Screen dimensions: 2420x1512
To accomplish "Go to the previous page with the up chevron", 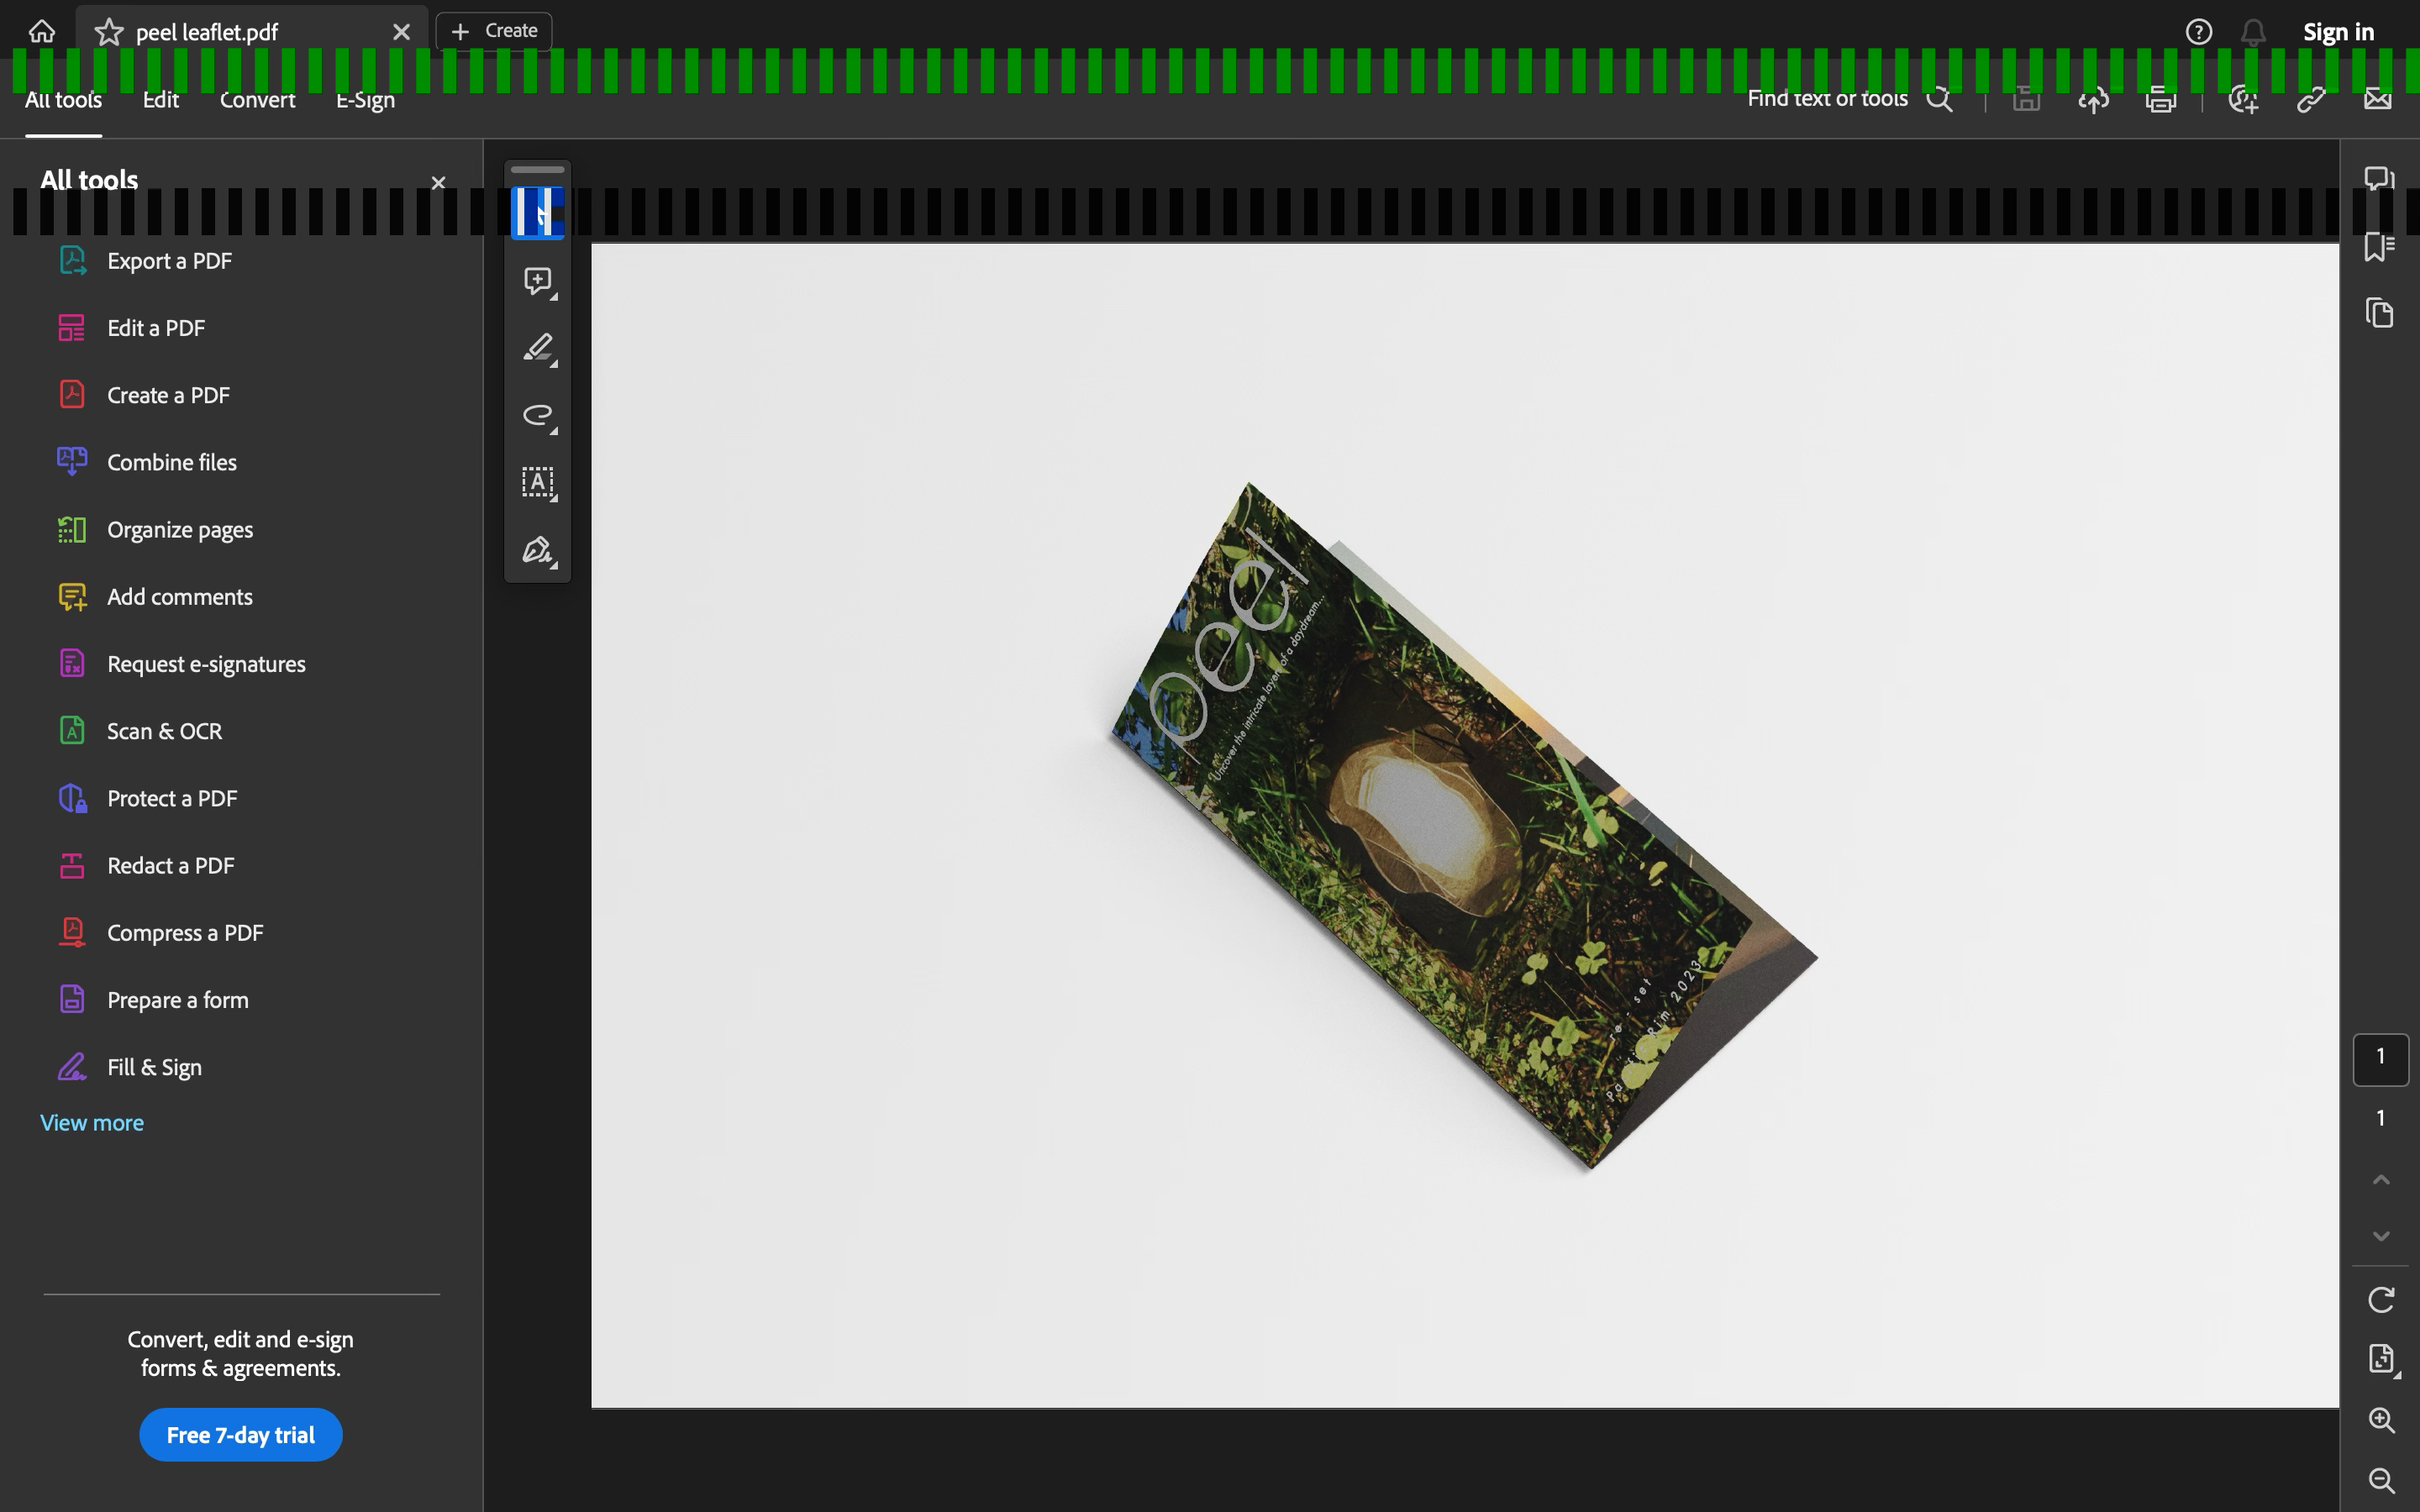I will click(2381, 1180).
